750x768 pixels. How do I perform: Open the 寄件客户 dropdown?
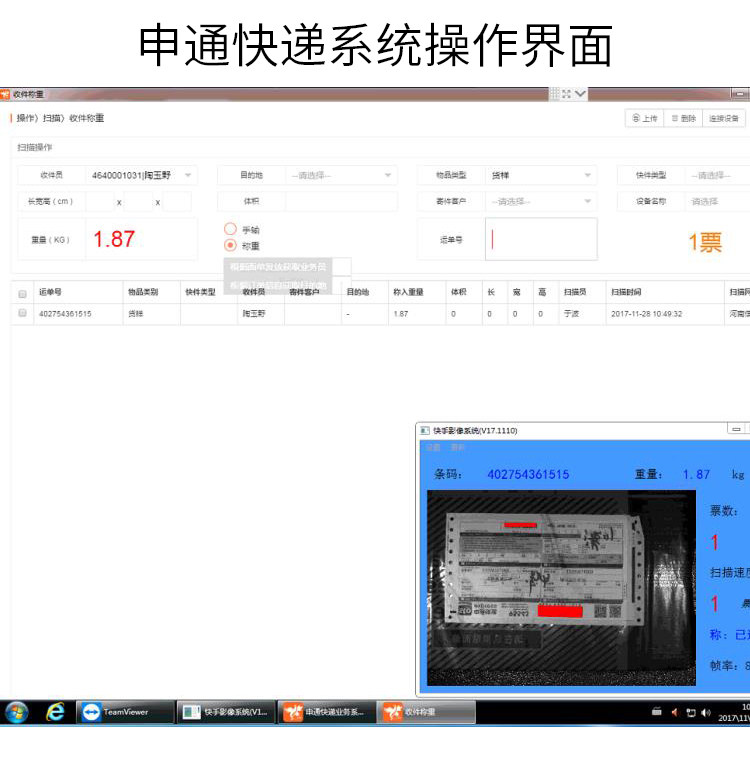pyautogui.click(x=541, y=201)
